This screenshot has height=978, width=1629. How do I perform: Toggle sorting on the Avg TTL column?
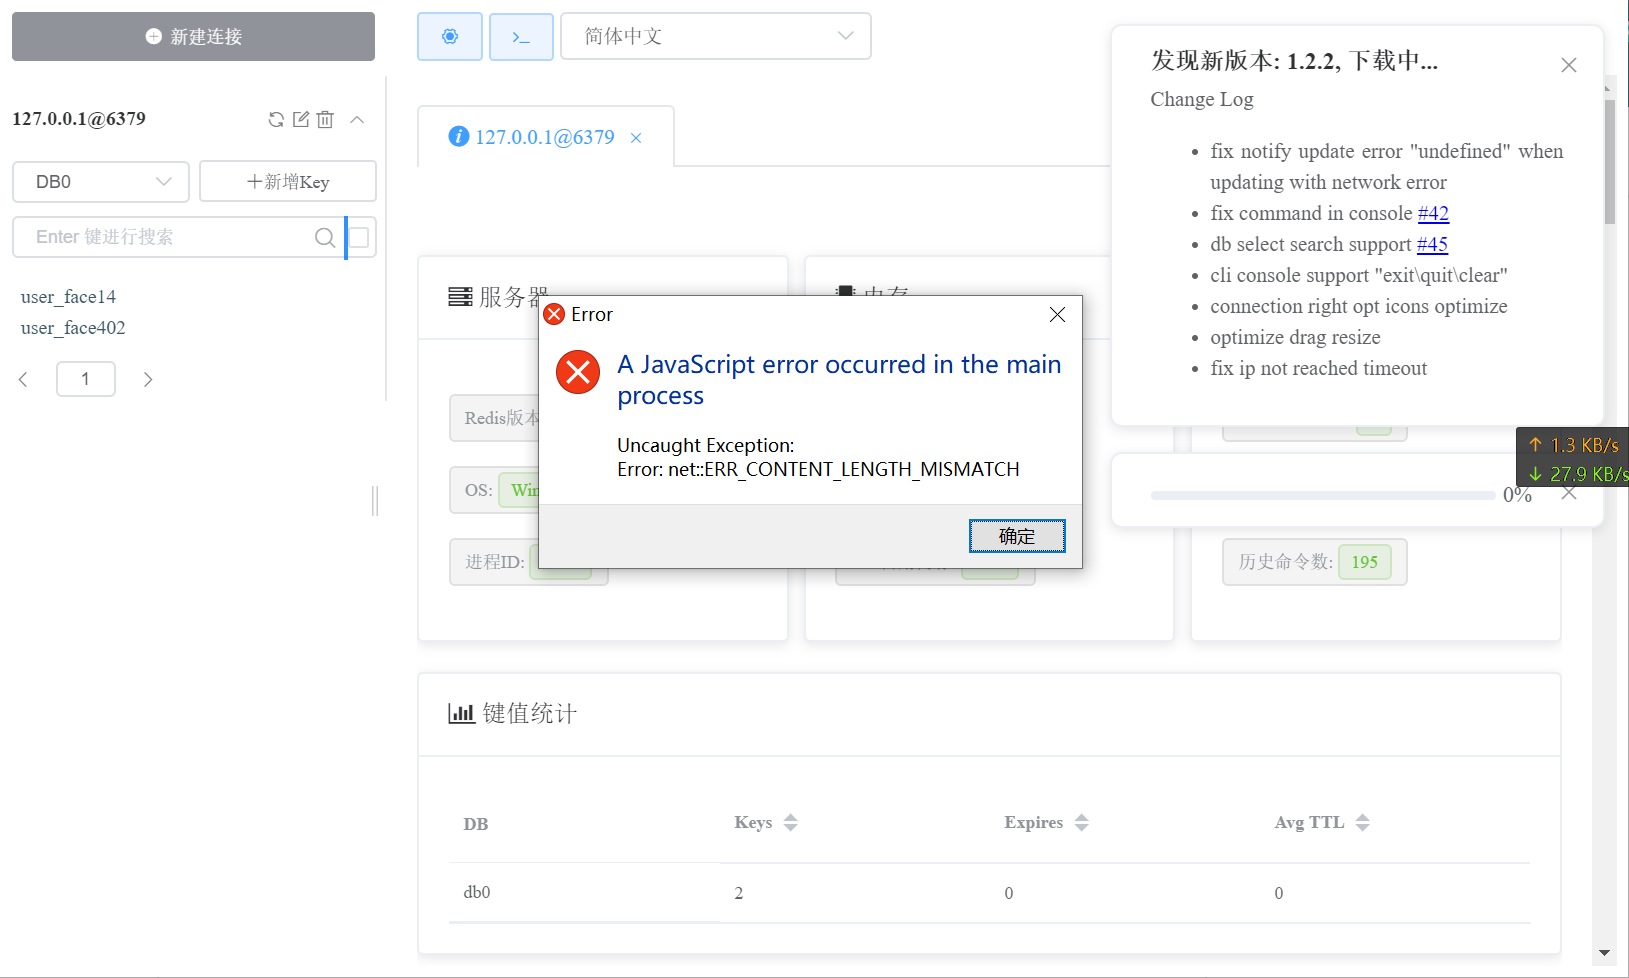click(x=1362, y=822)
